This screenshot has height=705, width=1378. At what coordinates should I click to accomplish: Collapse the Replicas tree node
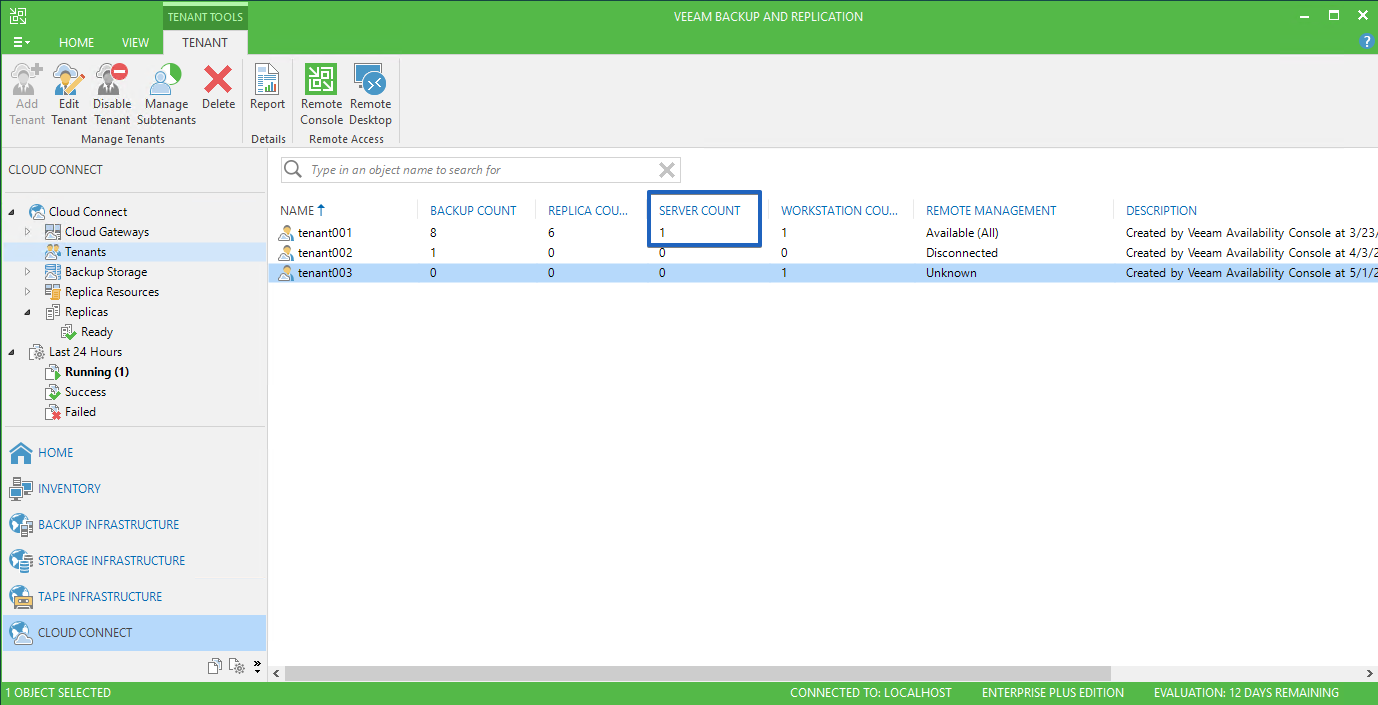click(x=28, y=312)
